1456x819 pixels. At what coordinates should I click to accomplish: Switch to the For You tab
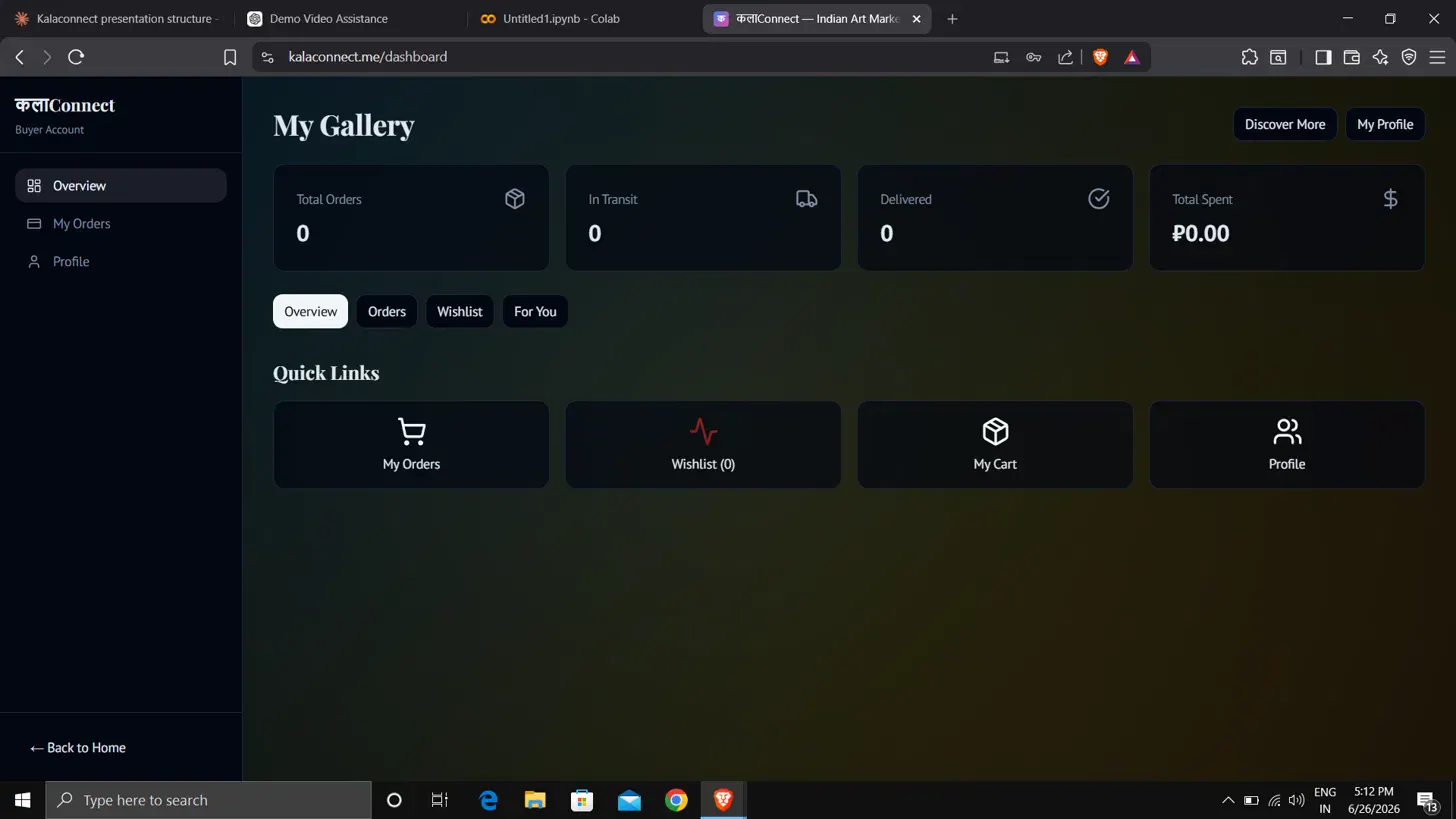click(535, 312)
